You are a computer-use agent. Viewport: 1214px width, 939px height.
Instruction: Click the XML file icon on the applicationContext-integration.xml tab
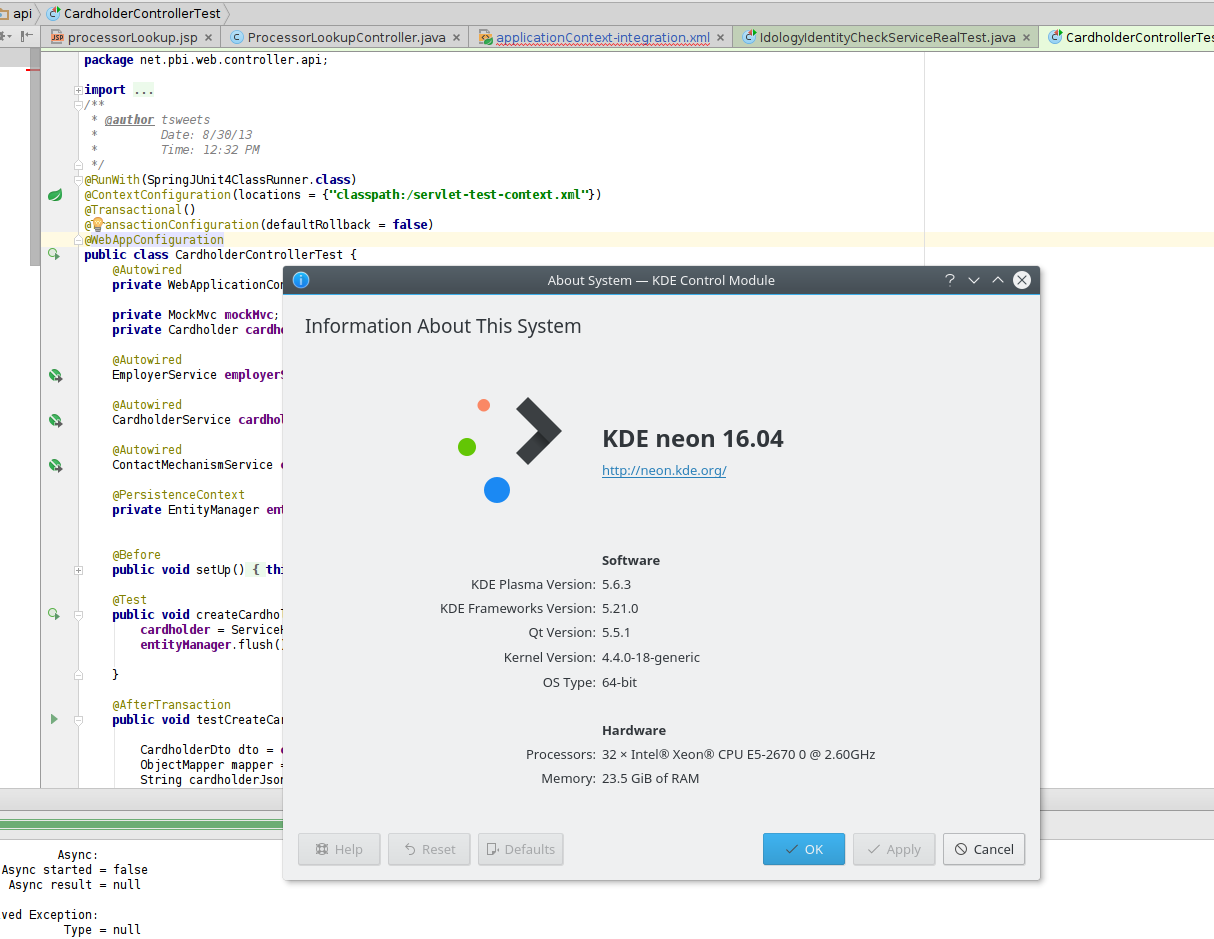click(486, 37)
